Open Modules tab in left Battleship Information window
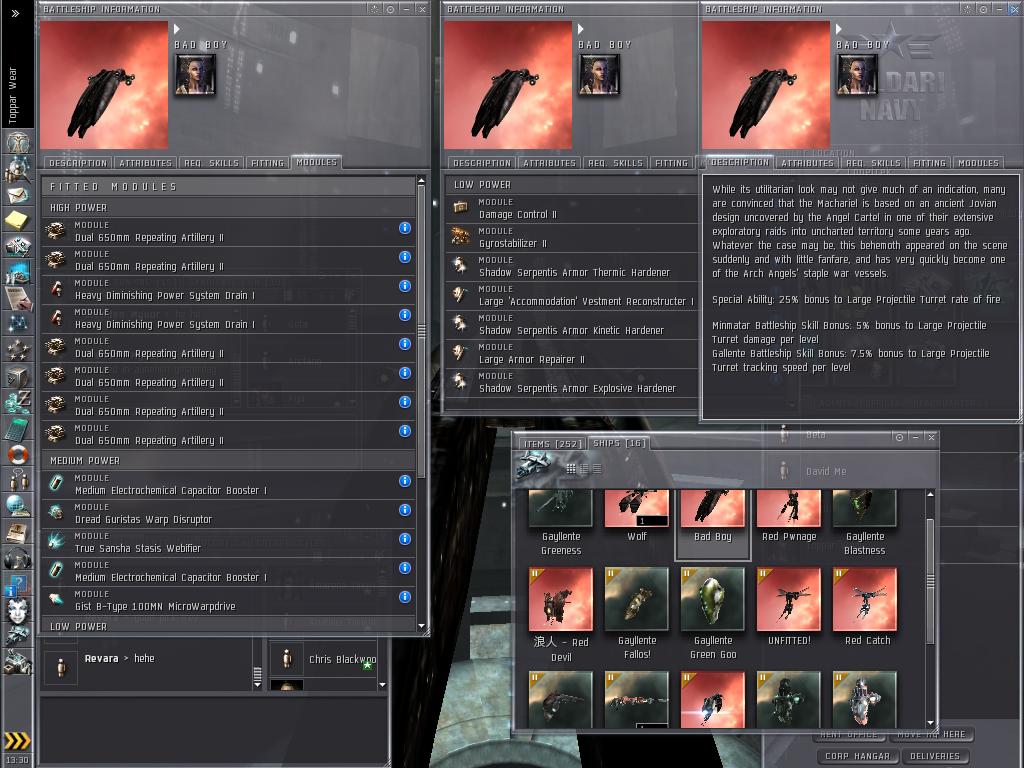This screenshot has width=1024, height=768. tap(316, 162)
